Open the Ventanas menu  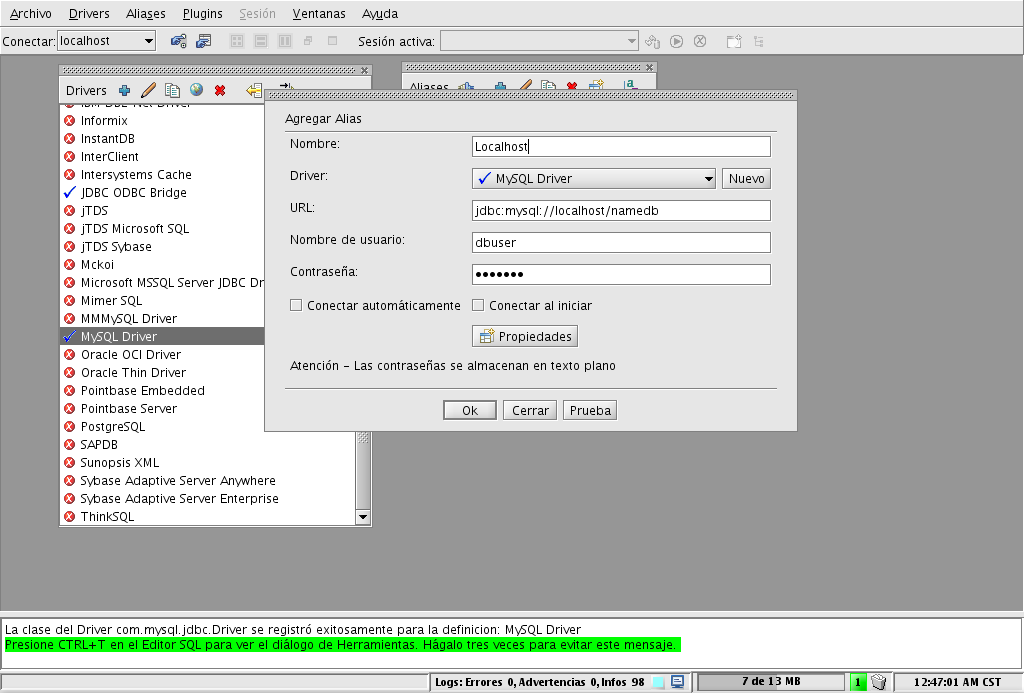point(319,13)
